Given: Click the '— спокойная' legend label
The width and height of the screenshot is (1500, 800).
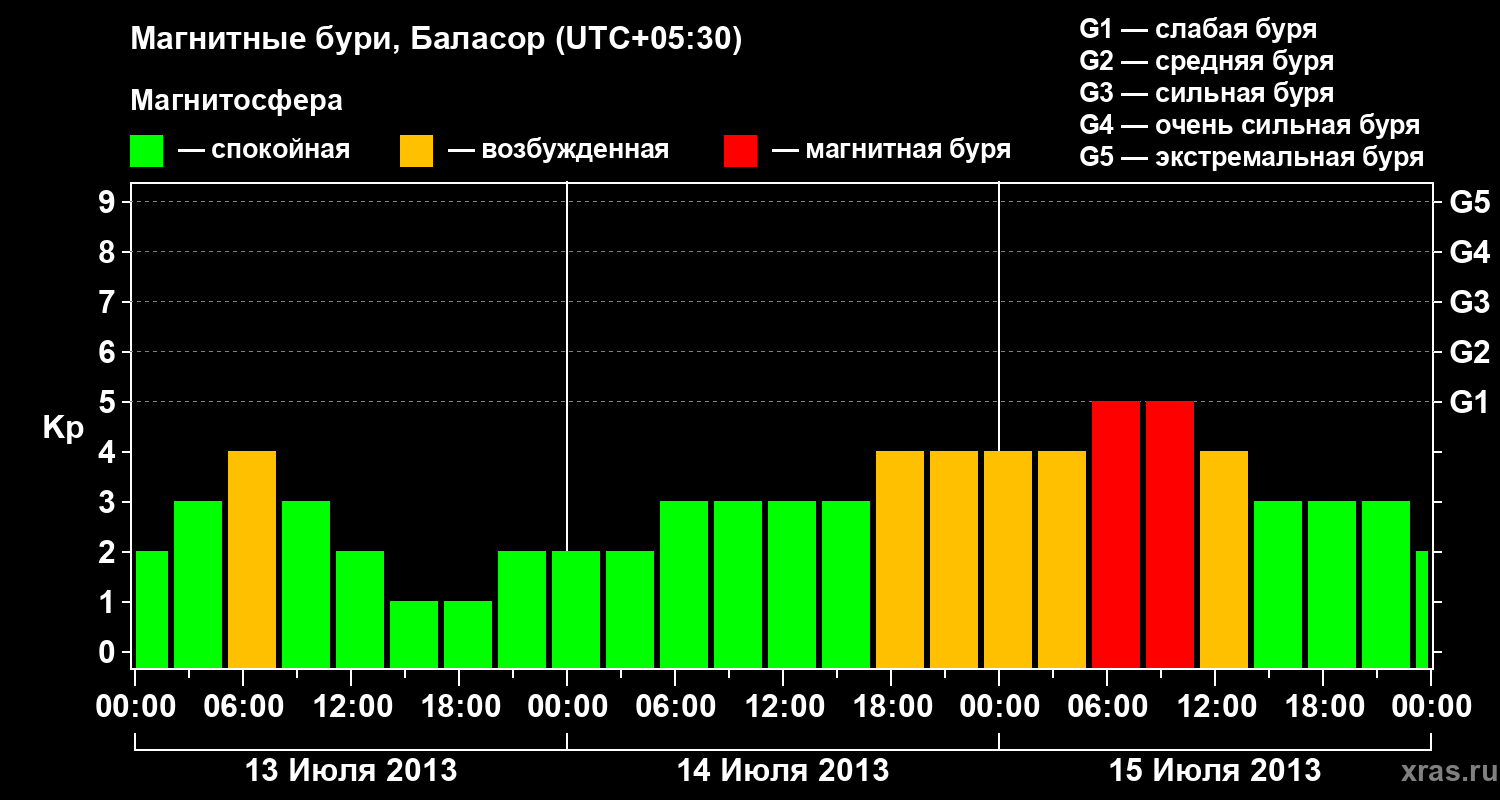Looking at the screenshot, I should click(x=264, y=150).
